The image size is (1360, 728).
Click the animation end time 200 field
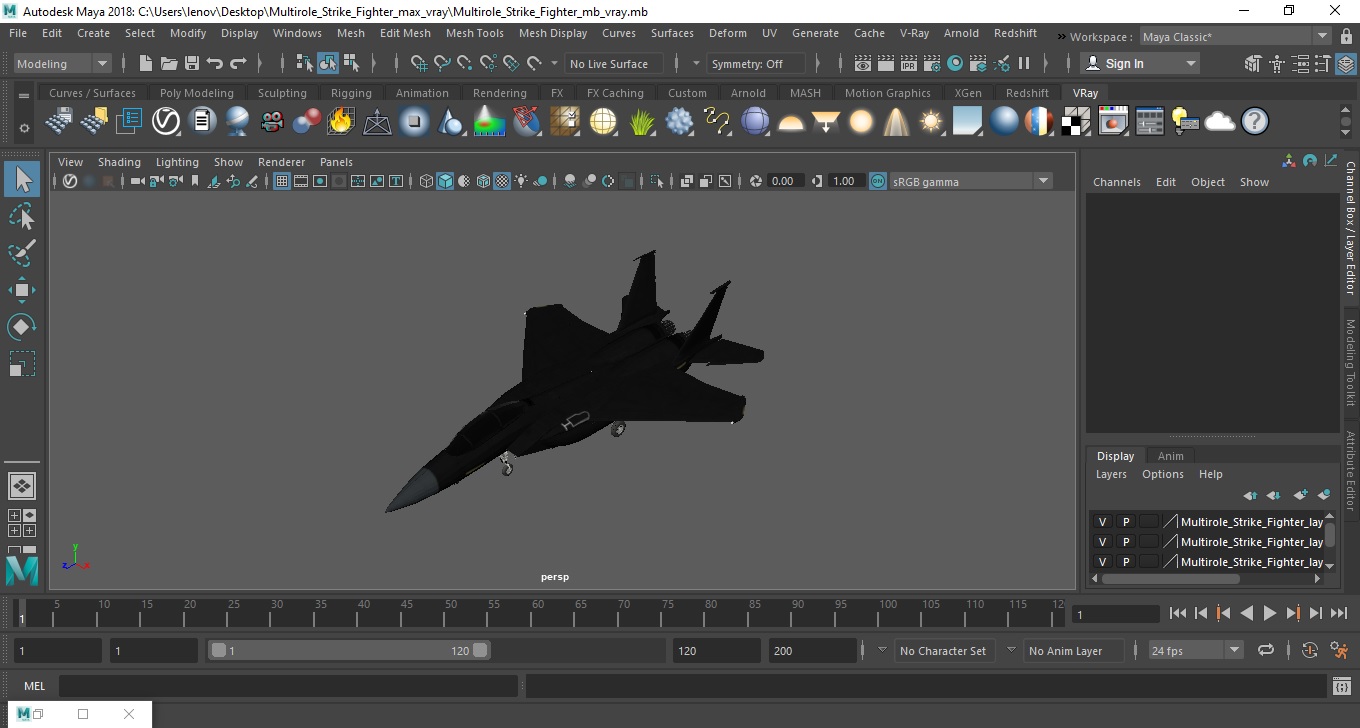pyautogui.click(x=813, y=650)
